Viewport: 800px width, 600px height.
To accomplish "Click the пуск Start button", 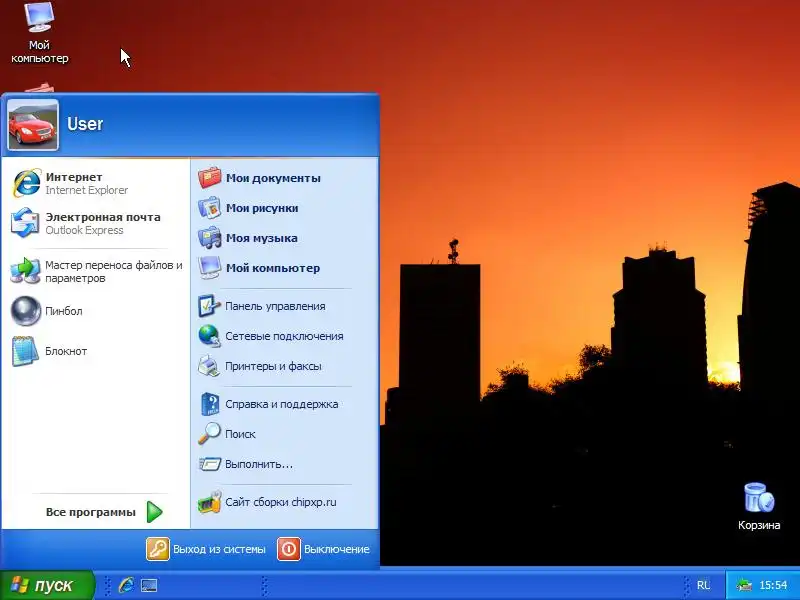I will point(47,585).
